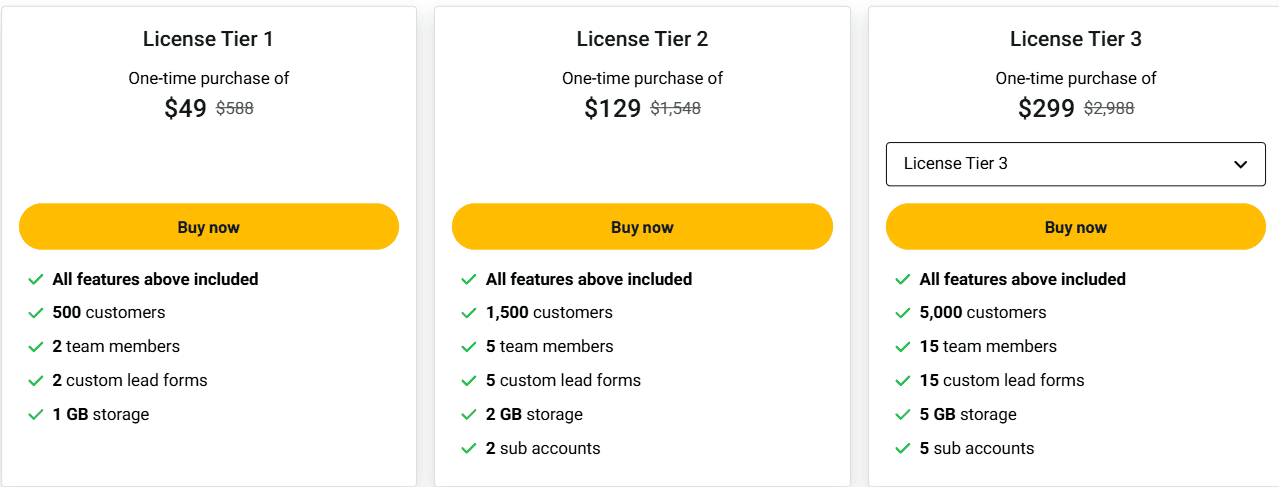Click checkmark next to 15 team members
Screen dimensions: 1279x487
[903, 347]
